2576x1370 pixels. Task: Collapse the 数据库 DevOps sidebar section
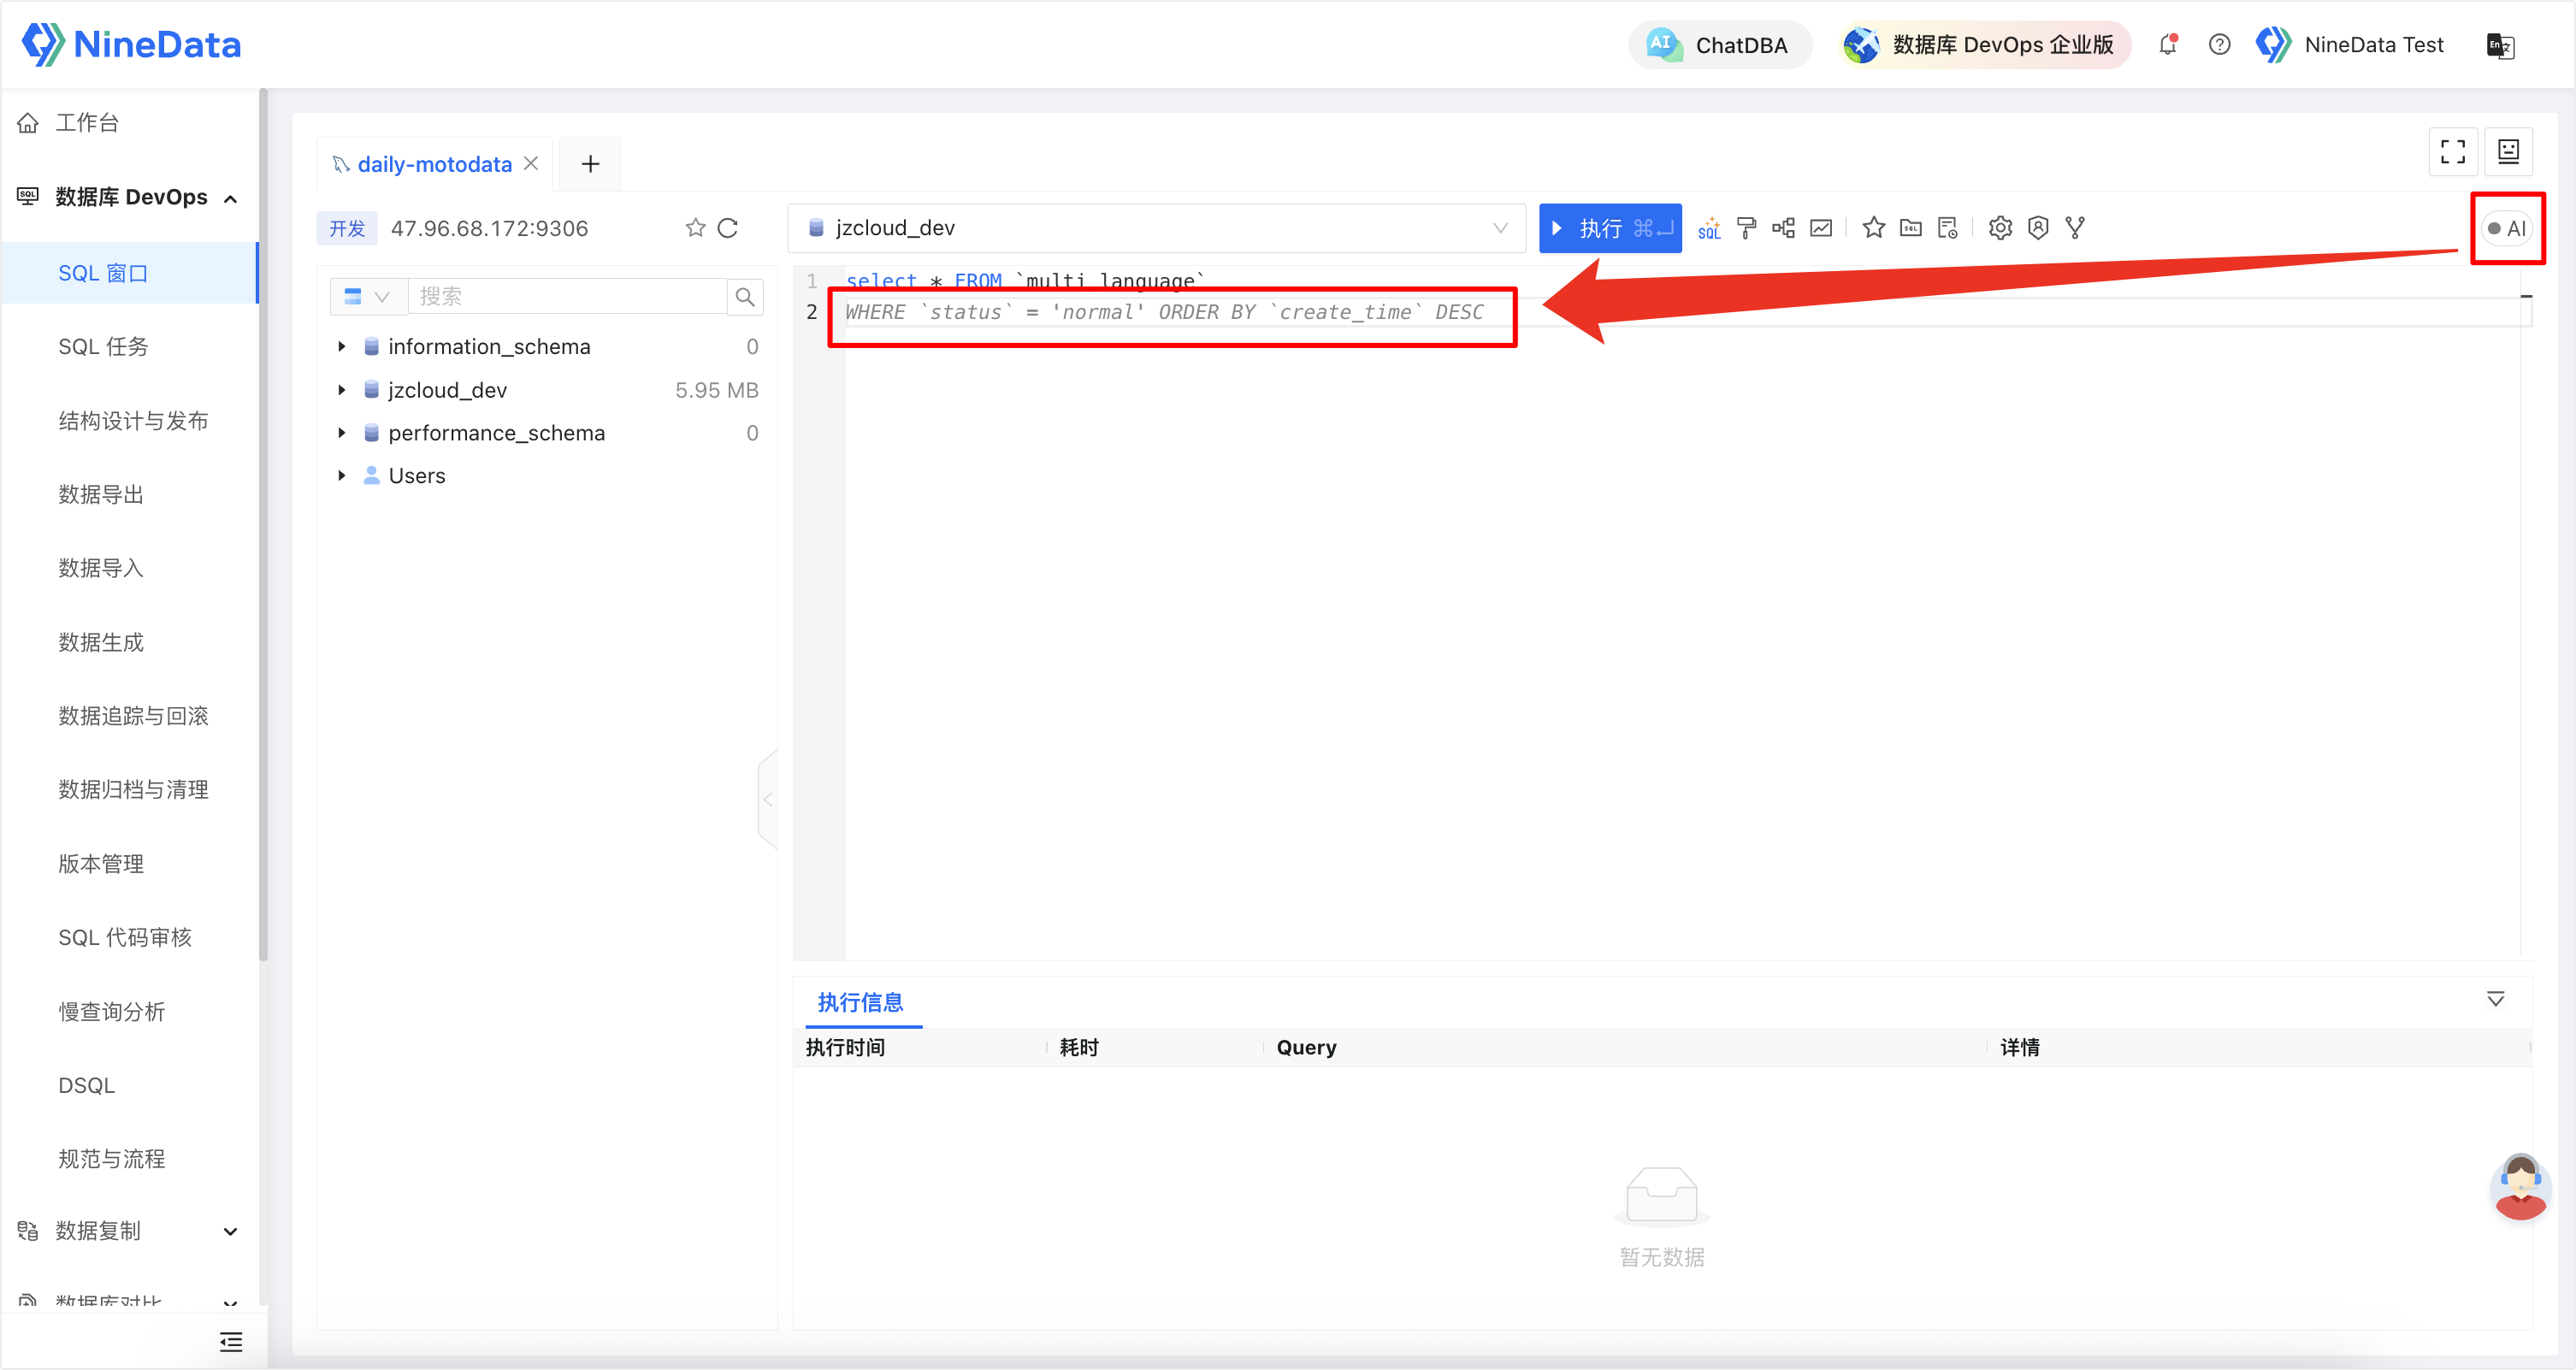[231, 198]
